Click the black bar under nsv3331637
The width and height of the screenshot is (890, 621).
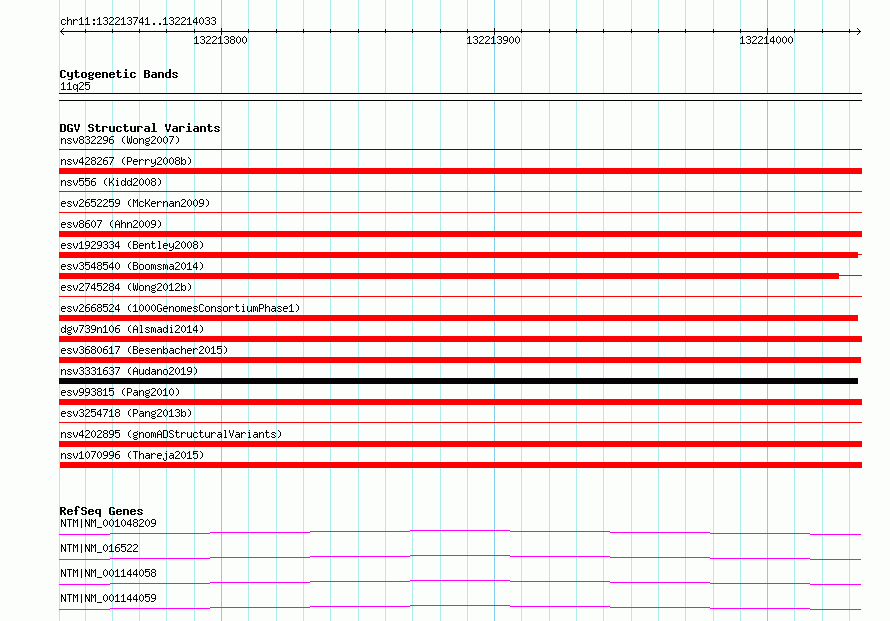click(459, 381)
